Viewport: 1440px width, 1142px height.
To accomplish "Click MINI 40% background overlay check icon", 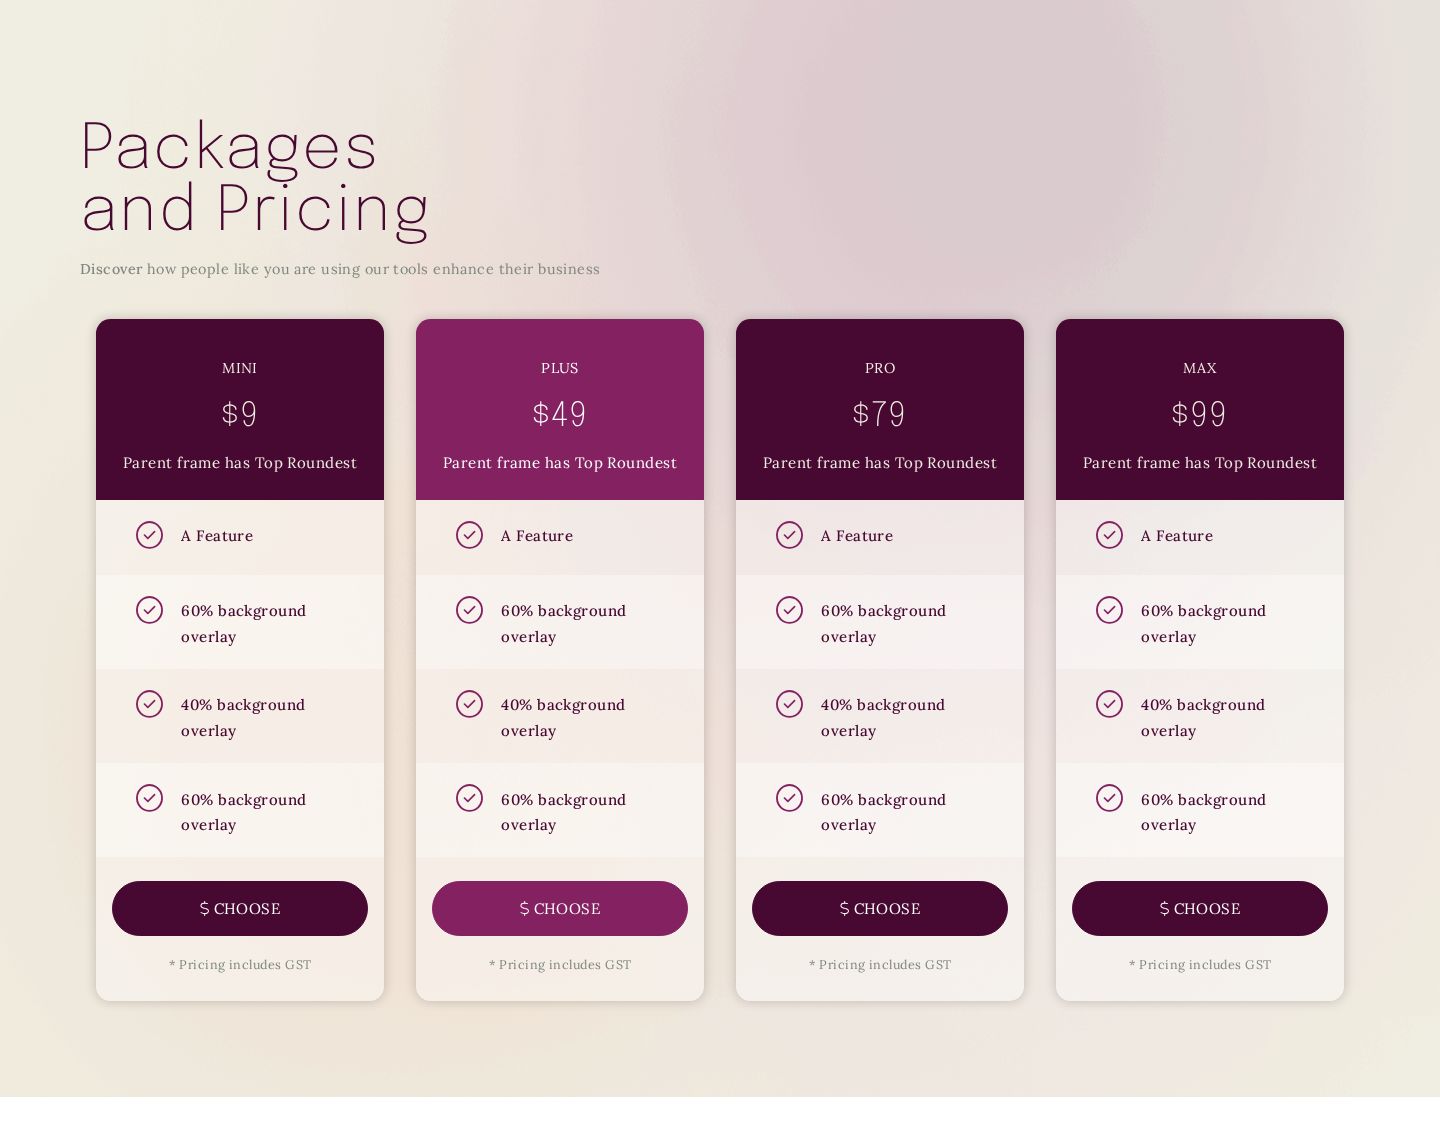I will pos(149,704).
